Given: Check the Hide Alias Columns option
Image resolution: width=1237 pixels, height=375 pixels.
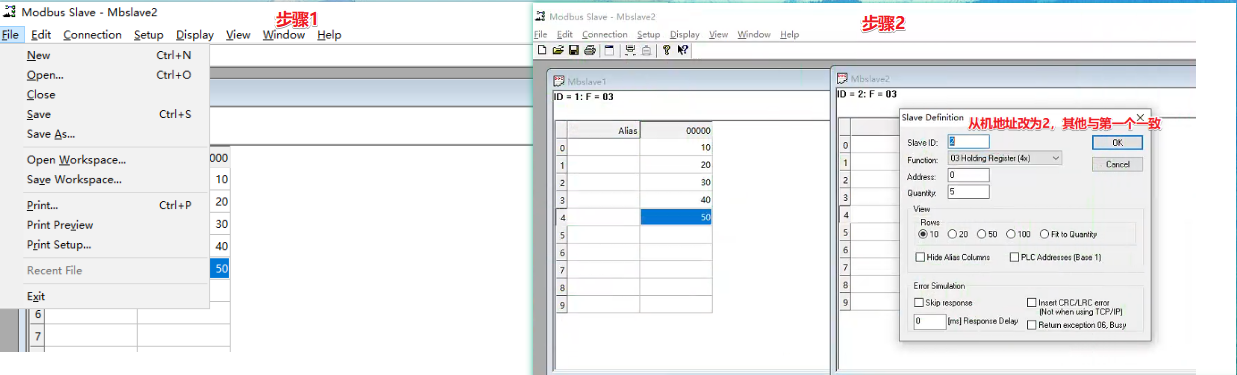Looking at the screenshot, I should (x=919, y=257).
